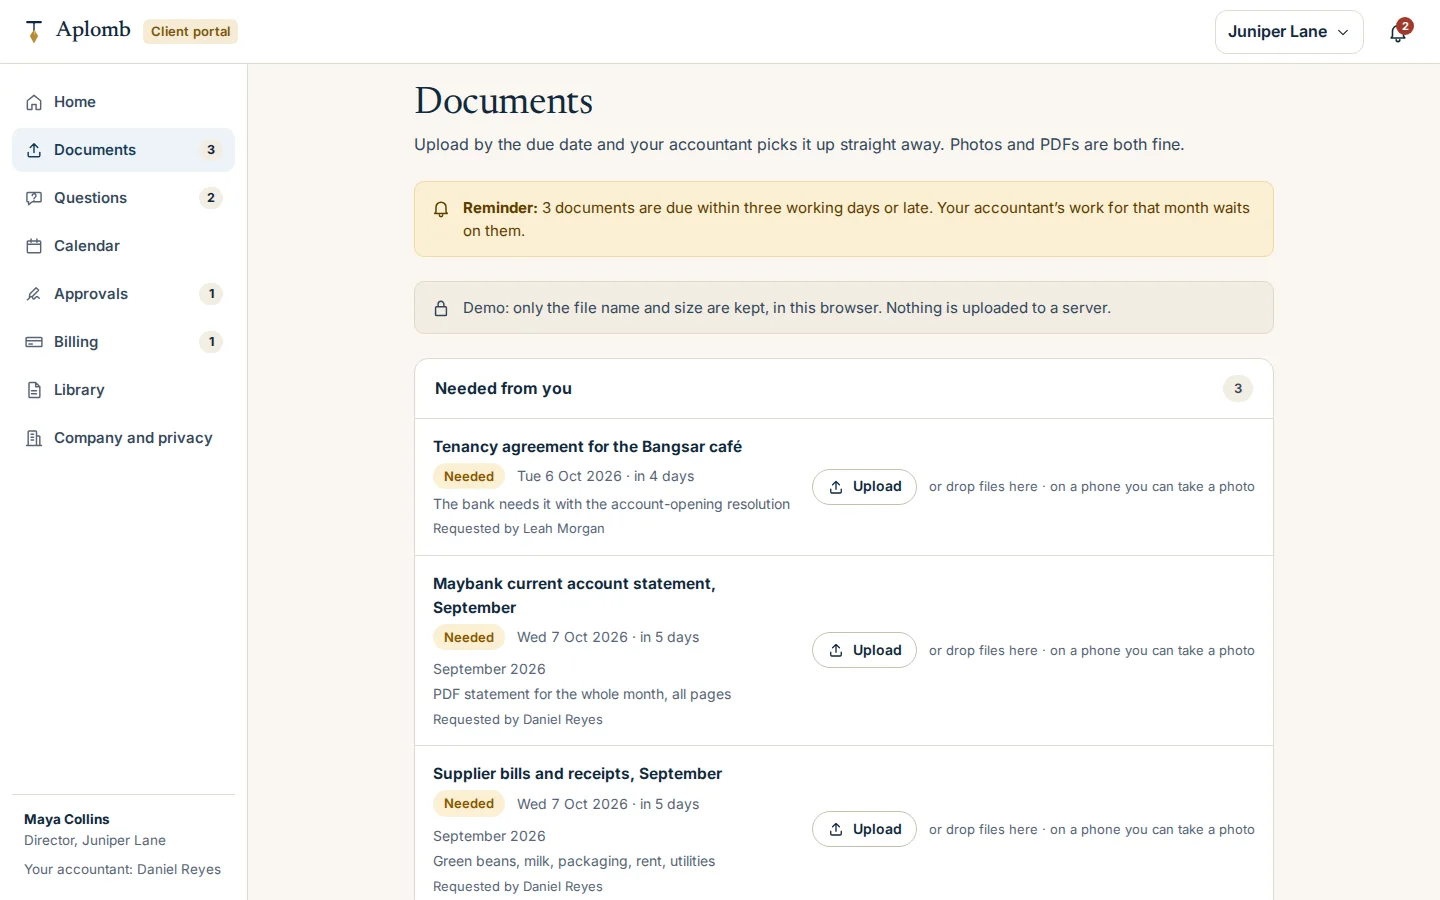This screenshot has height=900, width=1440.
Task: Click the Questions count badge 2
Action: [x=211, y=198]
